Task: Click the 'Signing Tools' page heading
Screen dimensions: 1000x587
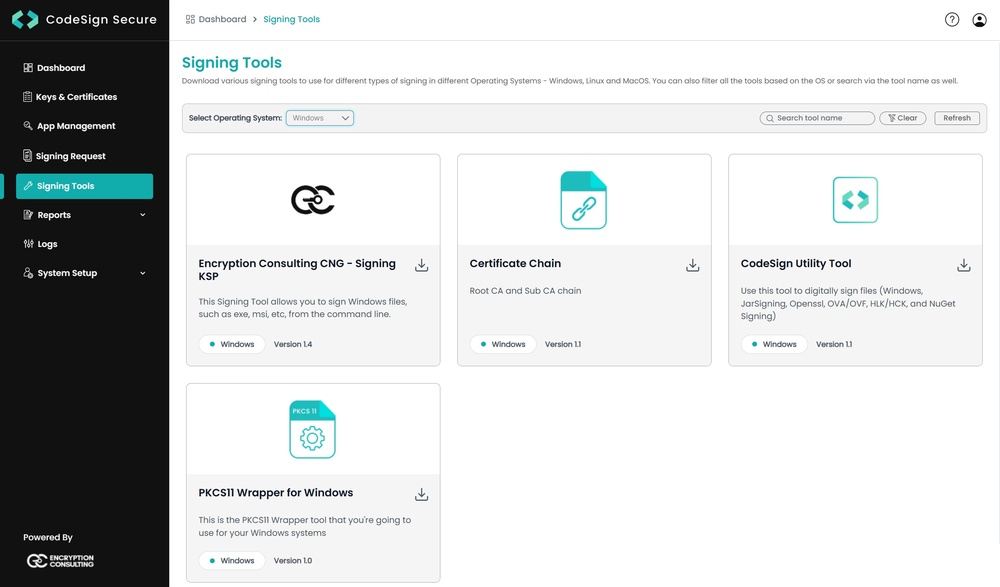Action: pyautogui.click(x=232, y=63)
